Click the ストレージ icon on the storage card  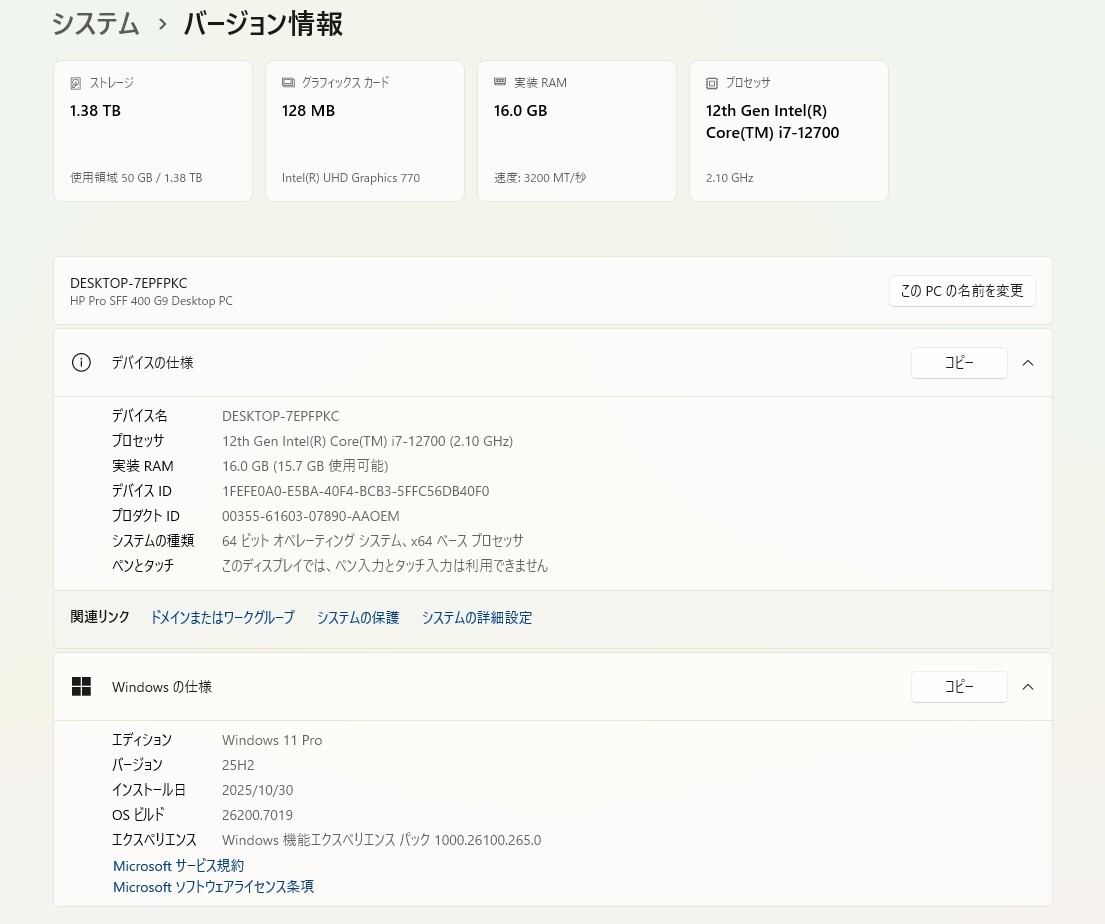(x=76, y=82)
